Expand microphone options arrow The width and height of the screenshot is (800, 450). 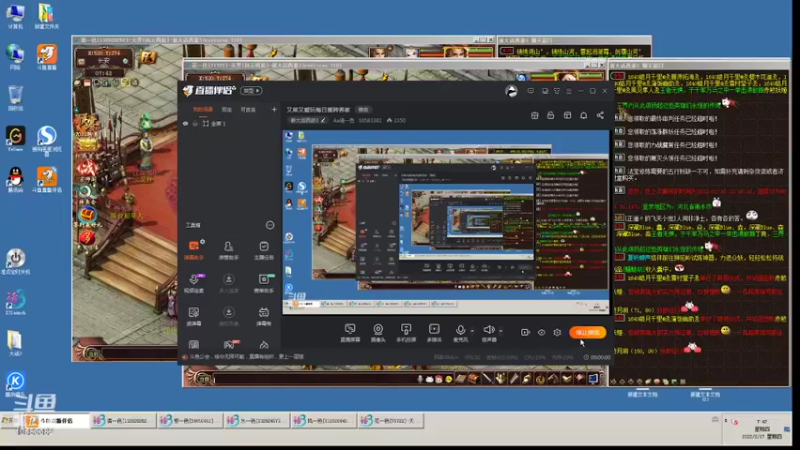[x=472, y=331]
